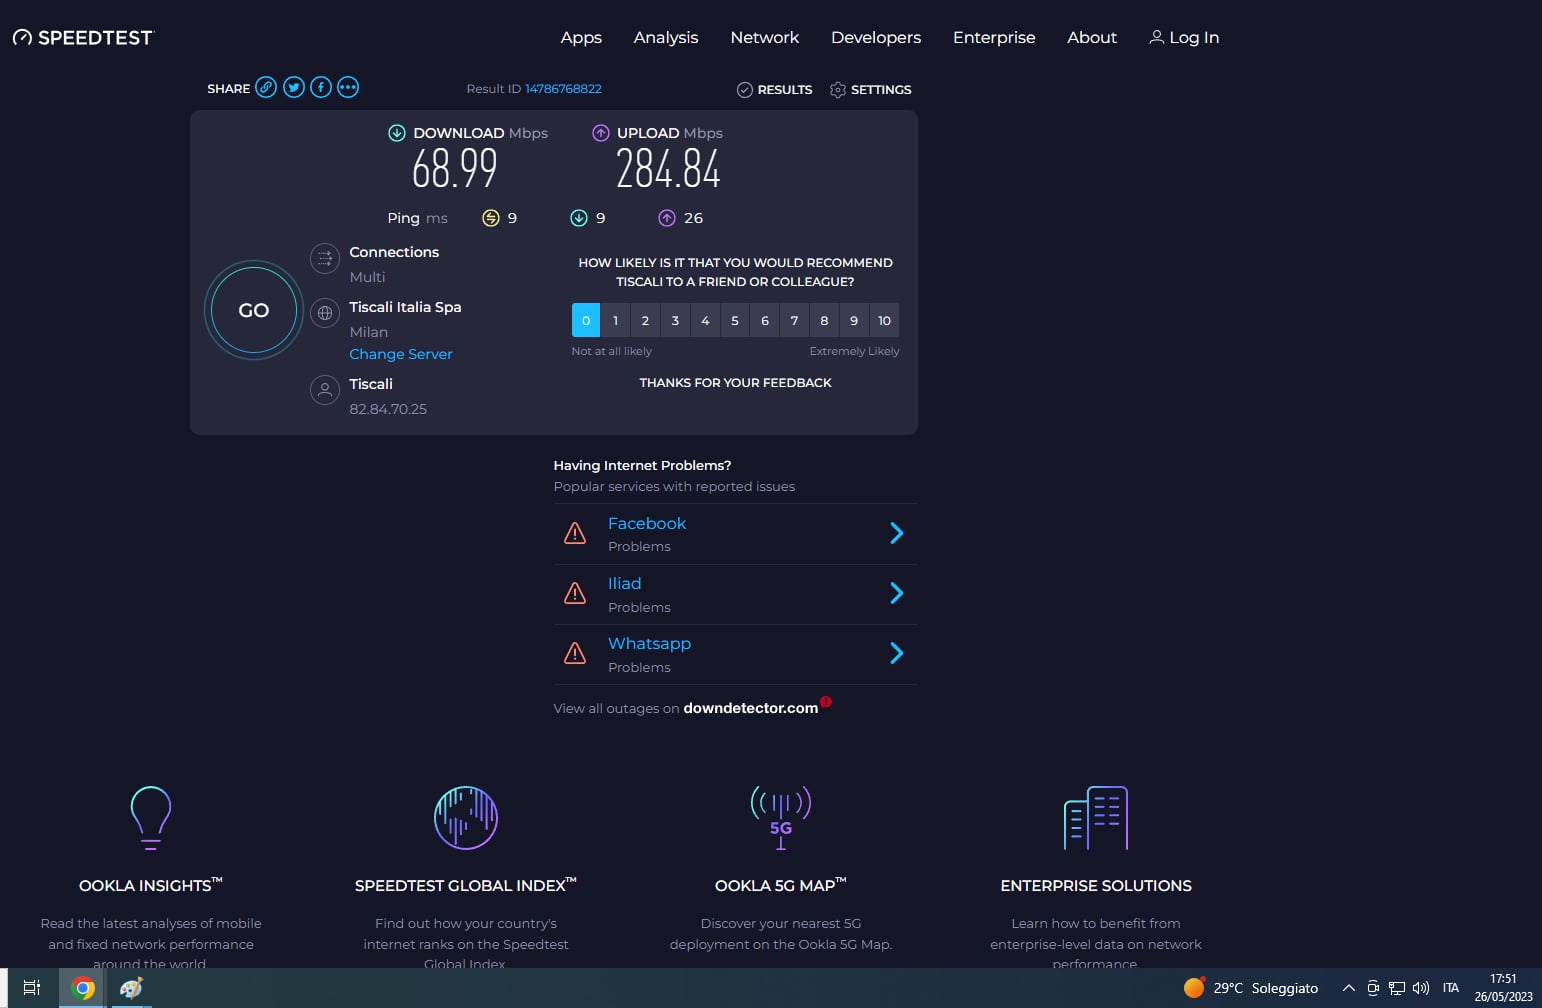
Task: Open the Enterprise menu
Action: 994,37
